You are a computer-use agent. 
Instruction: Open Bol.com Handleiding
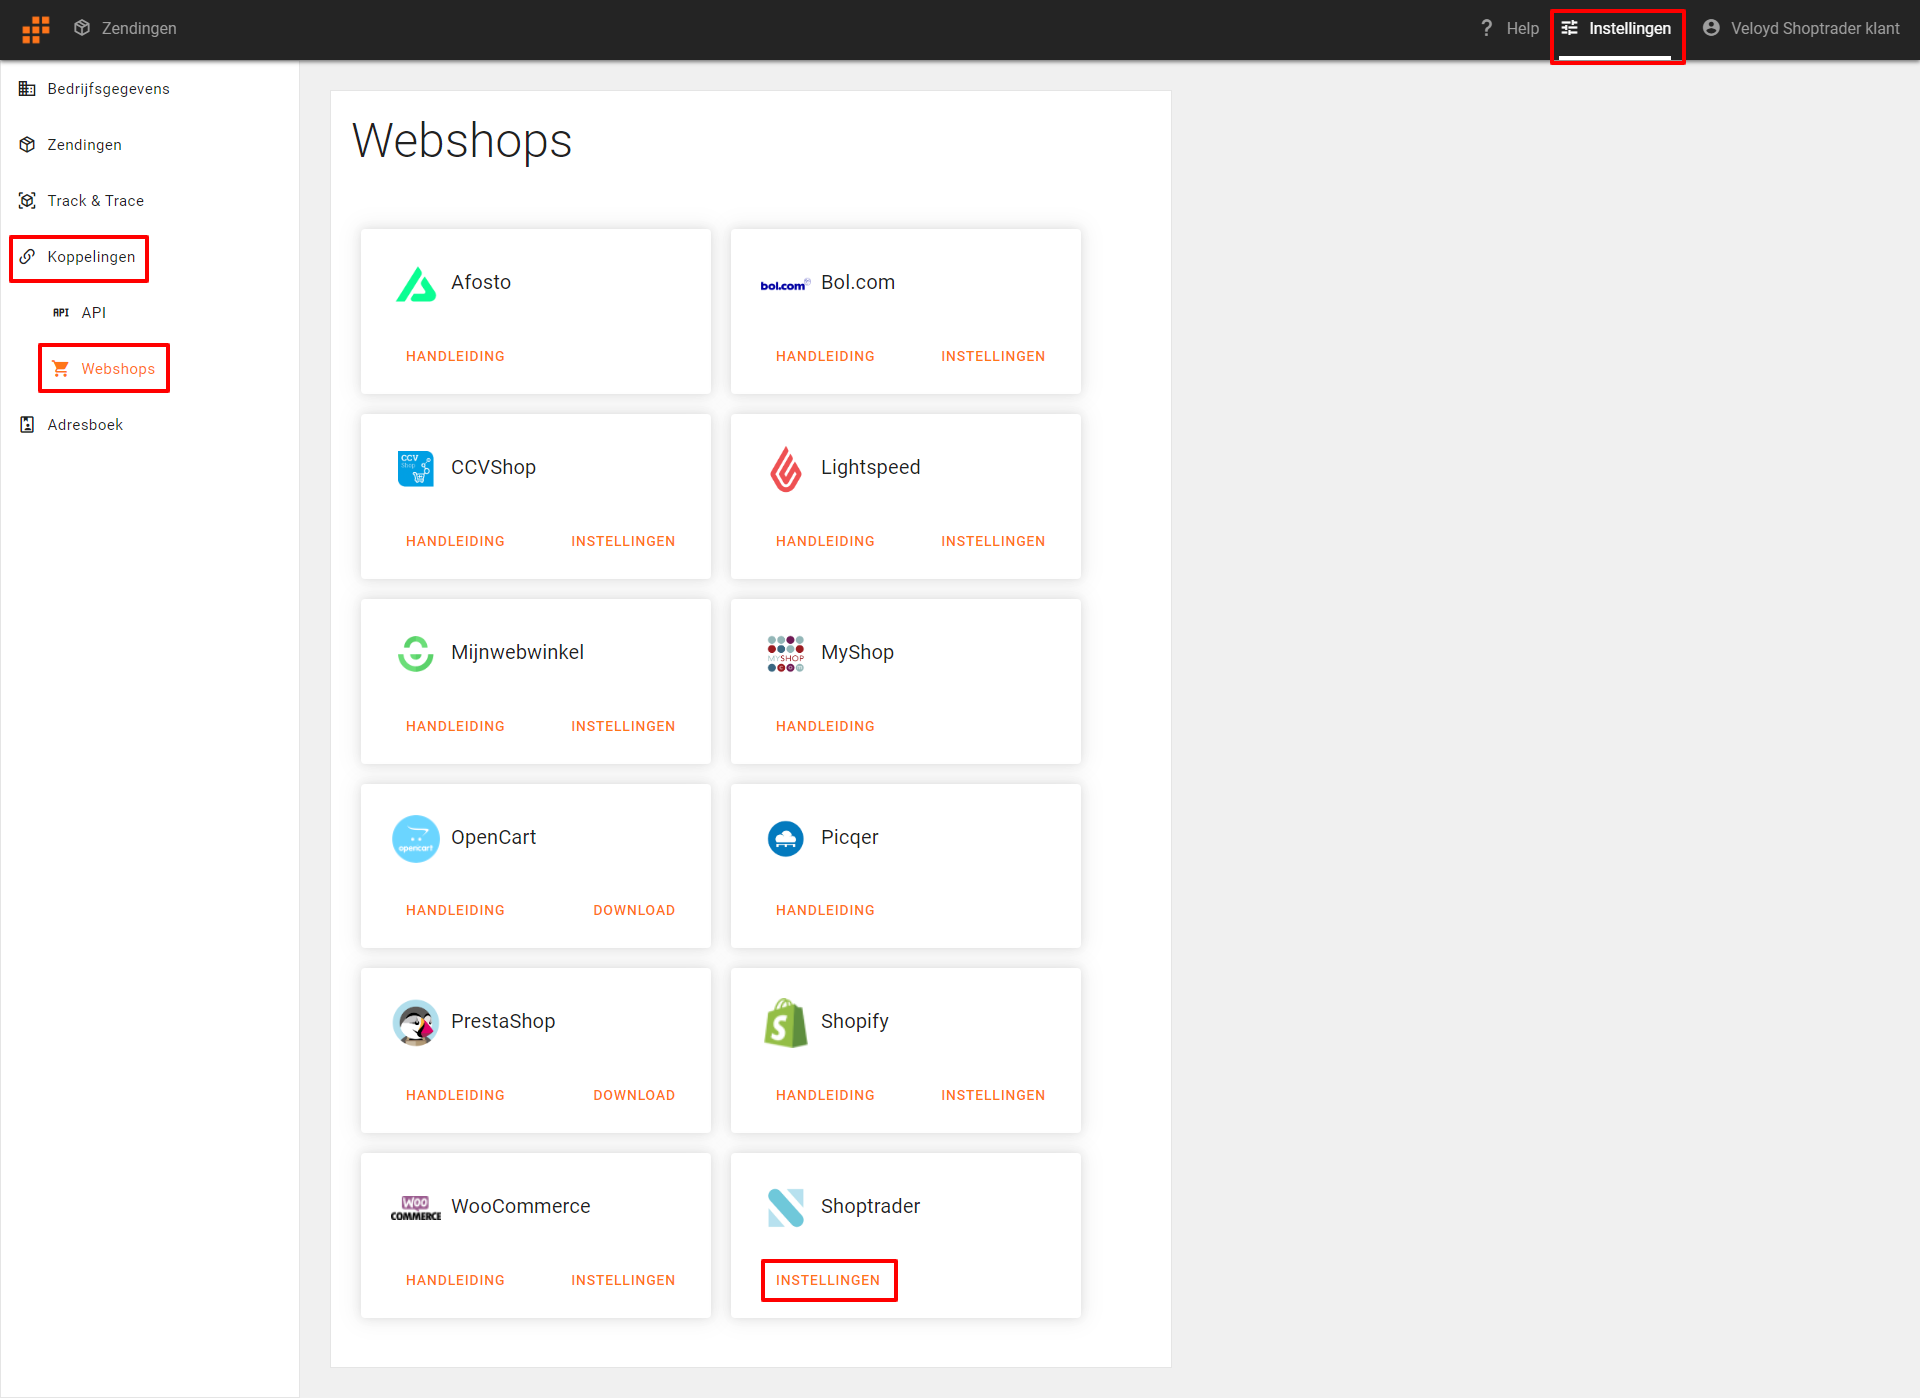click(x=825, y=356)
